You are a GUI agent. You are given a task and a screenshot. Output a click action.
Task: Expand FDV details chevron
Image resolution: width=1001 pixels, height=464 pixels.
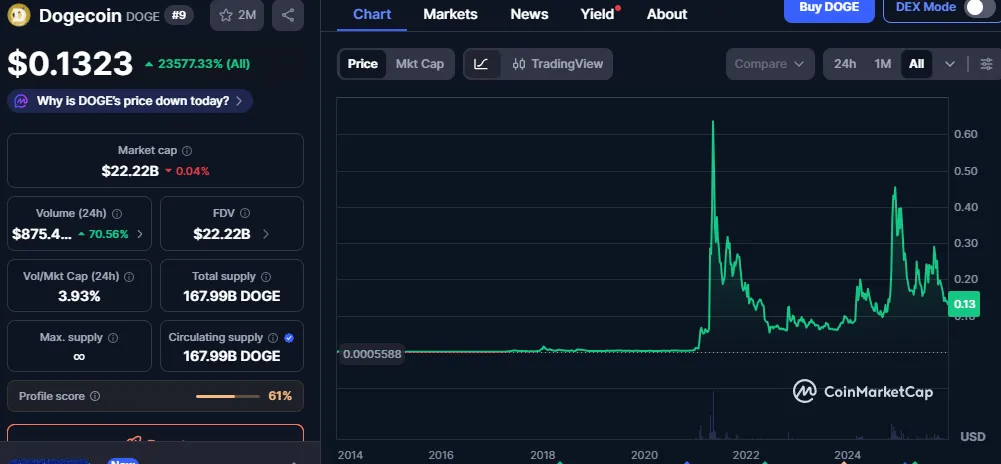click(x=266, y=234)
